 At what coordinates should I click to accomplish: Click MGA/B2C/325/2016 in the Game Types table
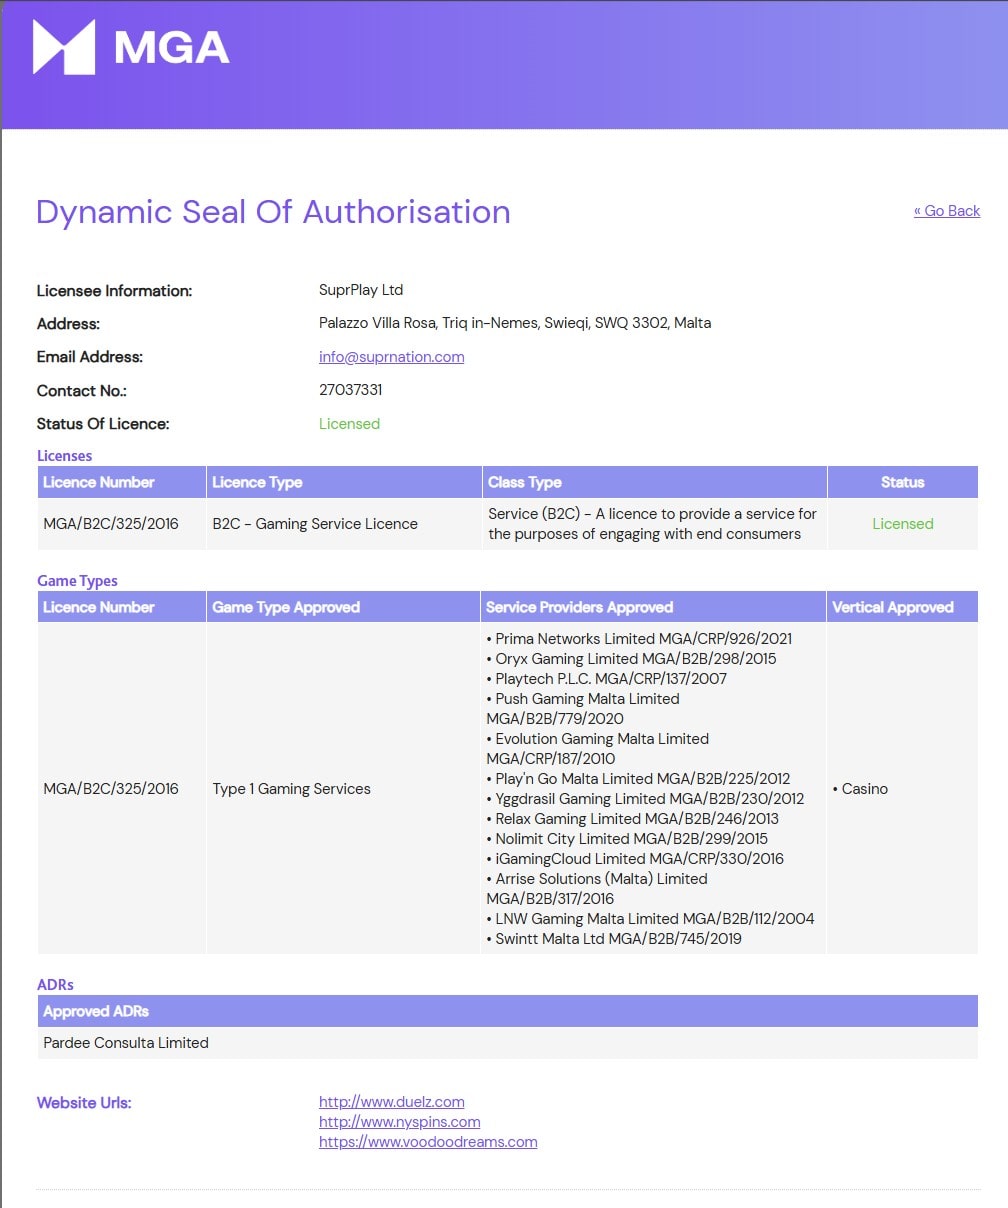coord(111,788)
